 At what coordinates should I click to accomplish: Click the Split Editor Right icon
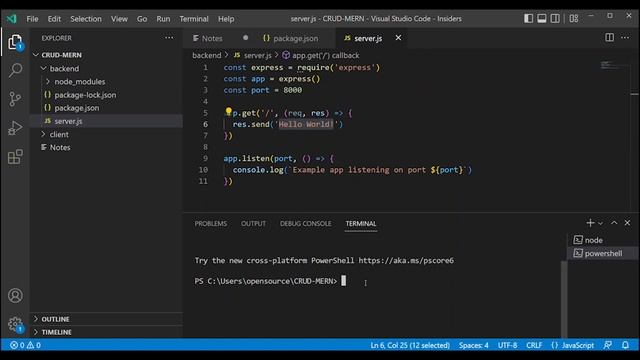tap(609, 38)
